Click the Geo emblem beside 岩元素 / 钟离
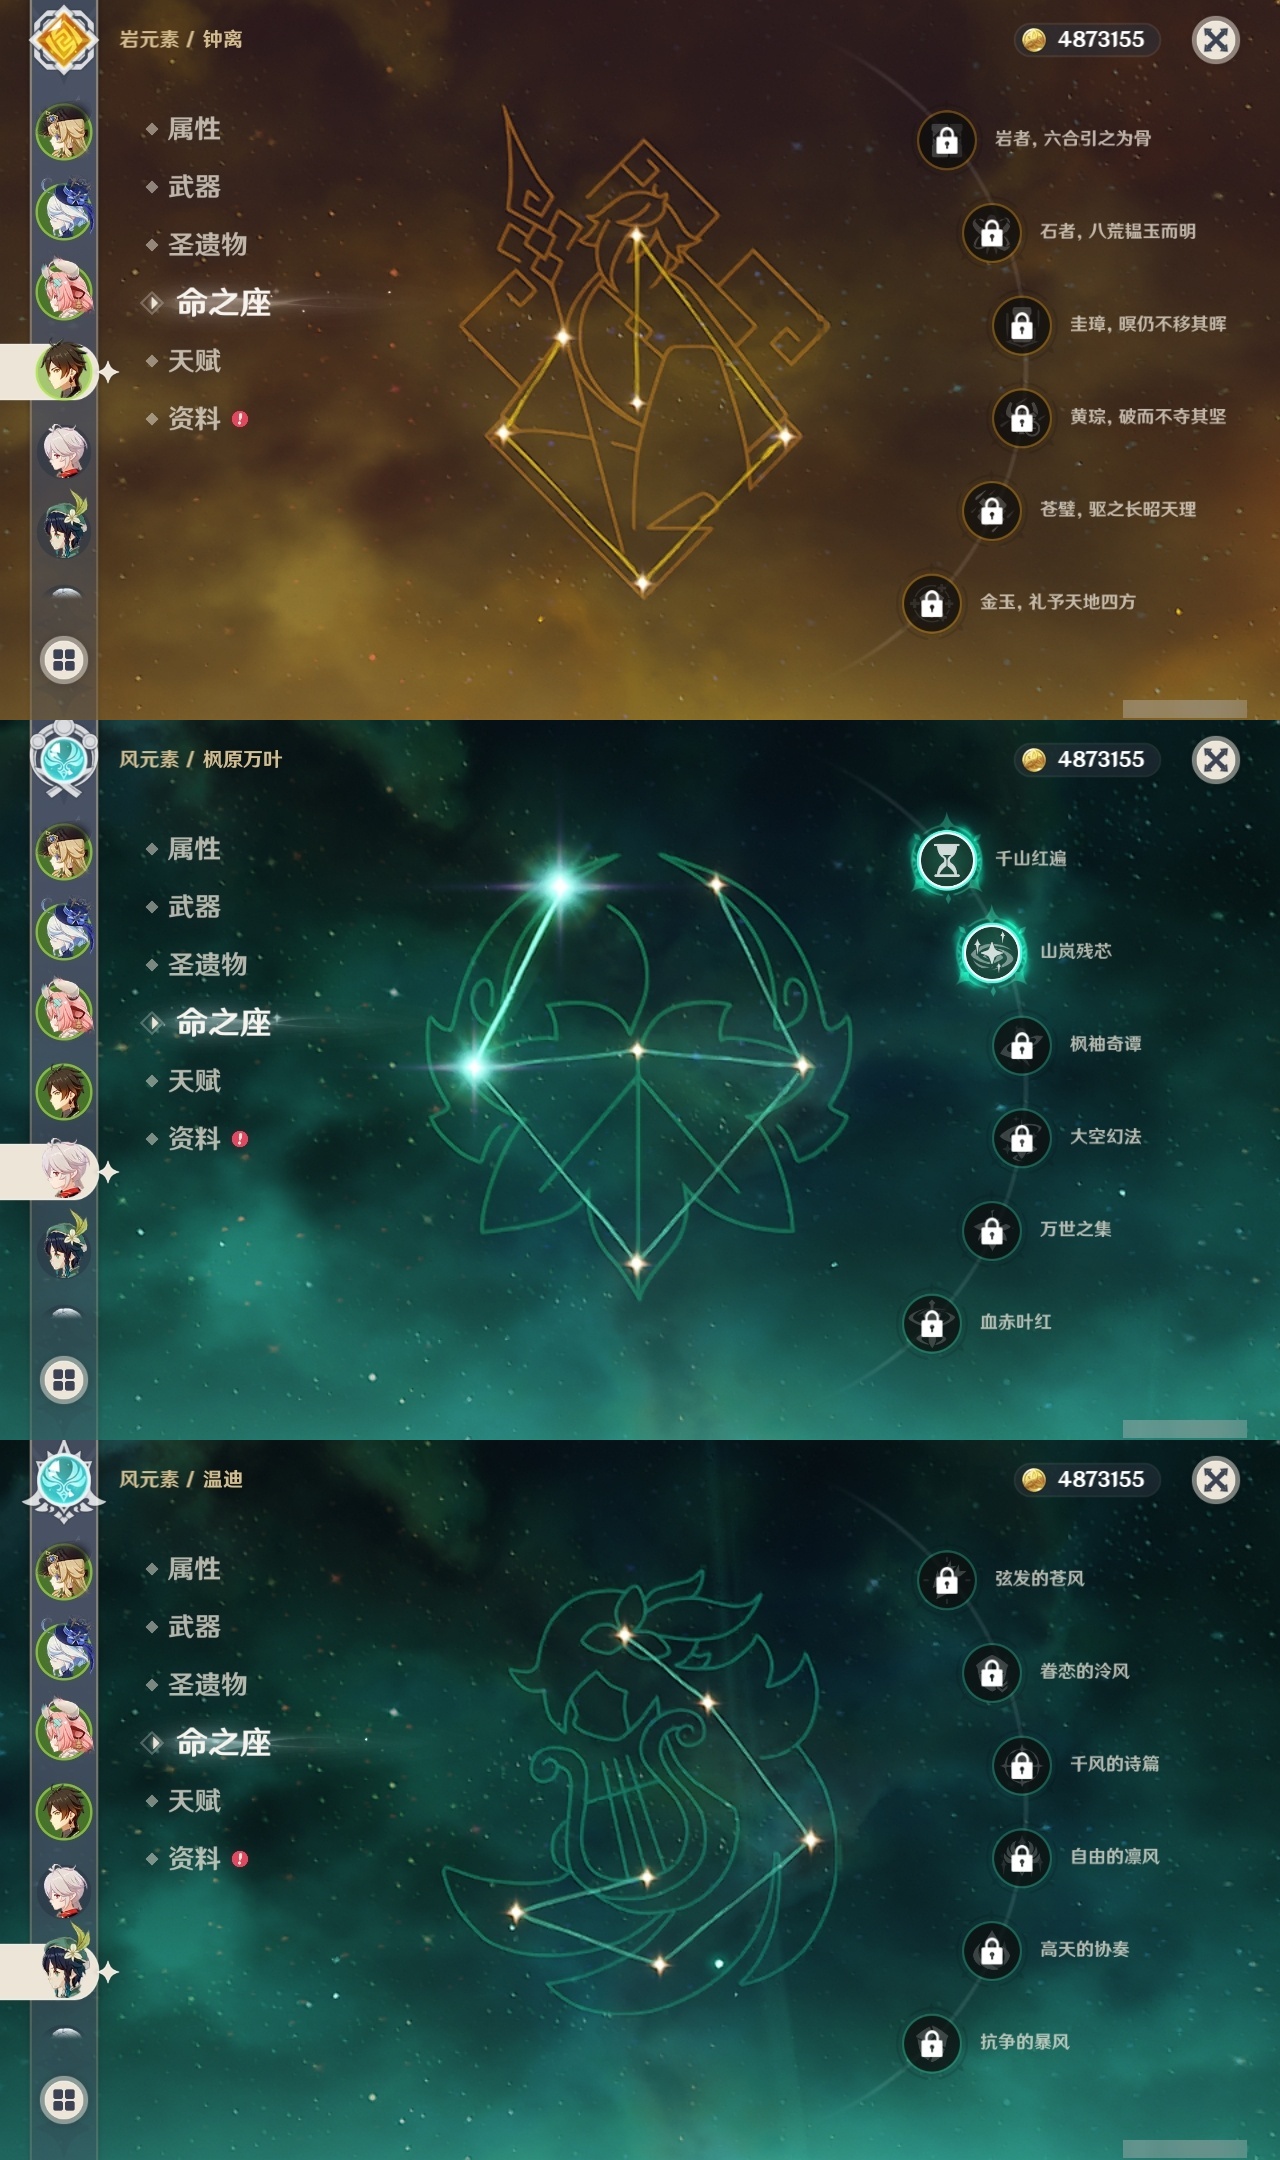 pyautogui.click(x=64, y=40)
